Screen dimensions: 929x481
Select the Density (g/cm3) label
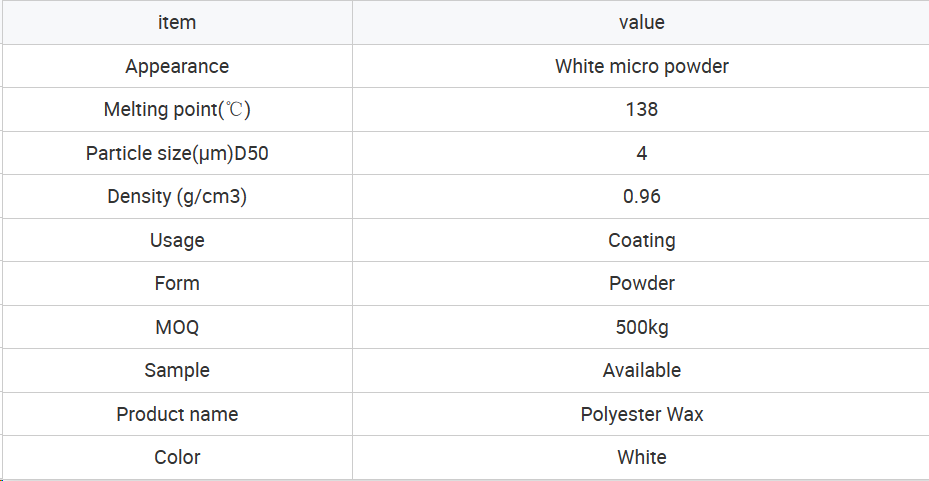tap(177, 197)
